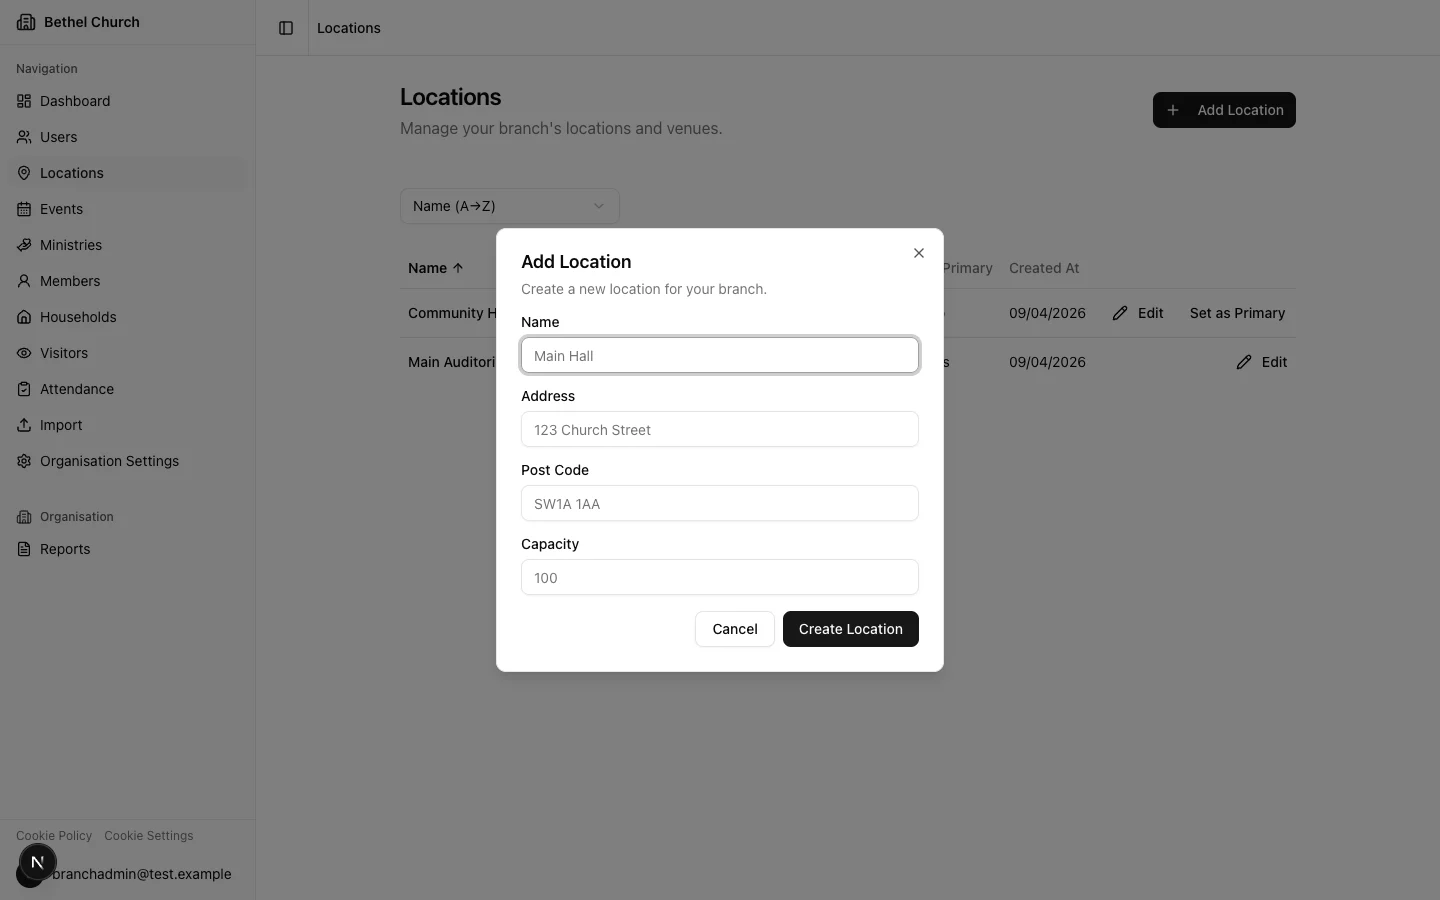1440x900 pixels.
Task: Click the Bethel Church organisation name
Action: (x=92, y=22)
